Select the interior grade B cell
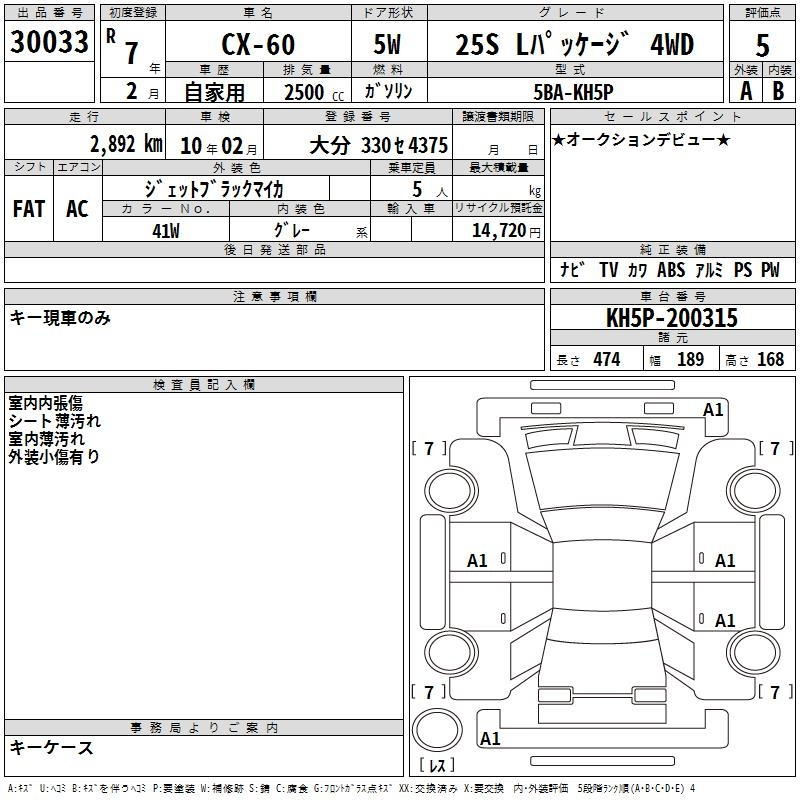Image resolution: width=800 pixels, height=800 pixels. tap(778, 90)
